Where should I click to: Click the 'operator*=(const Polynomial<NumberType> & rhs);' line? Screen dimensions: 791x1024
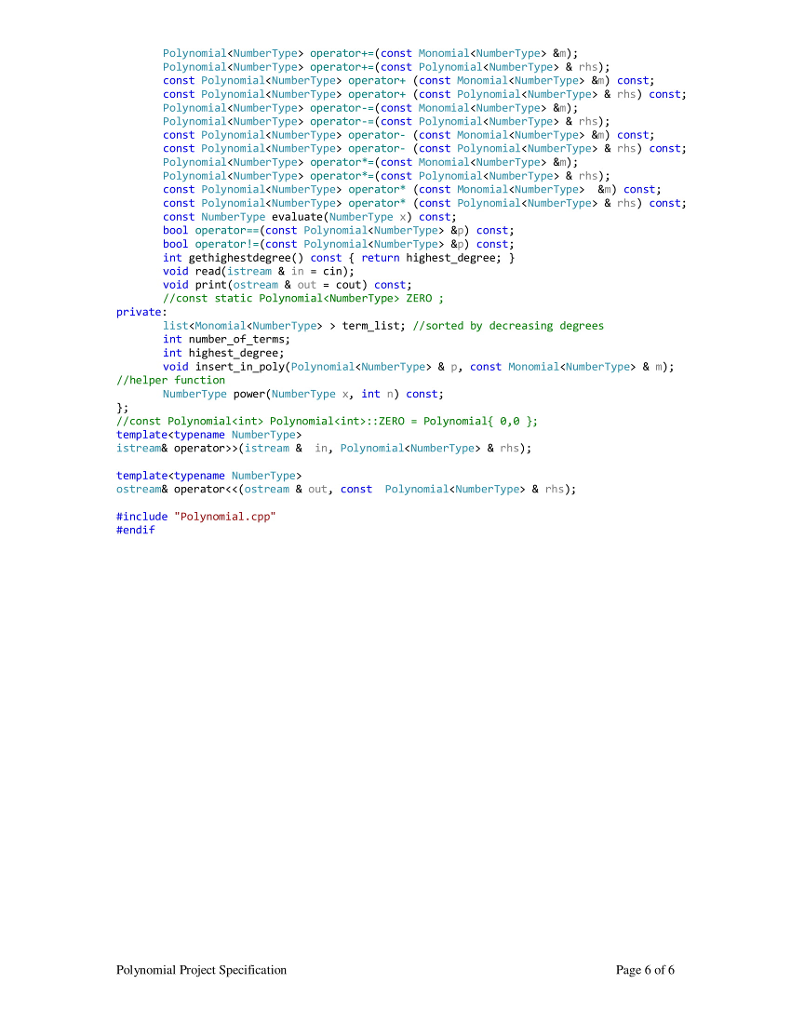387,176
